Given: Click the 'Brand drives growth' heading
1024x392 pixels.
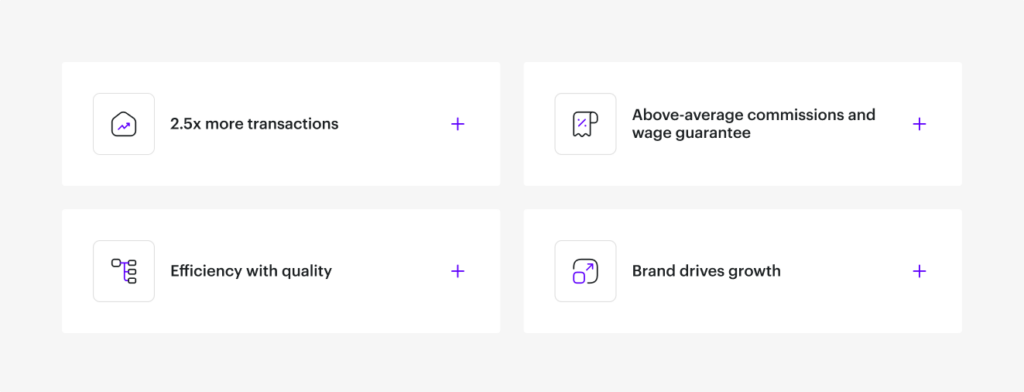Looking at the screenshot, I should tap(706, 271).
